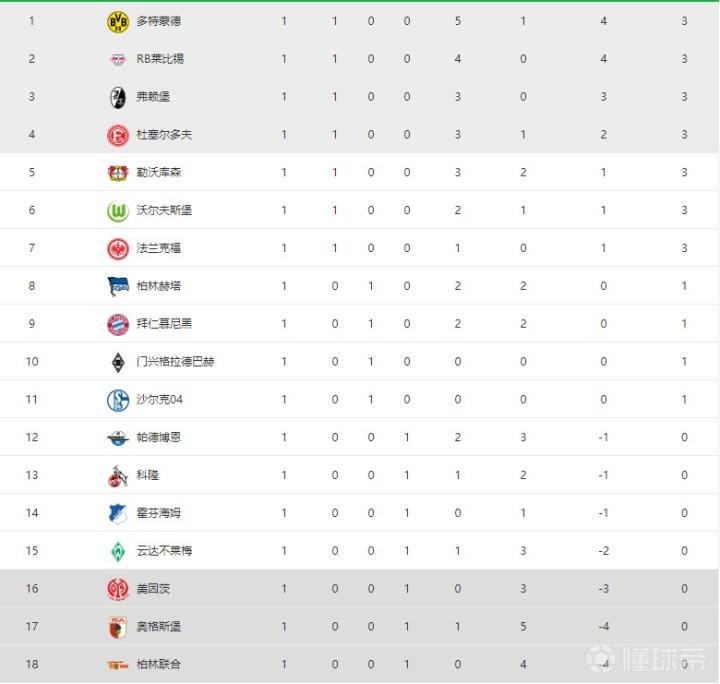Open team name 柏林联合
The width and height of the screenshot is (720, 684).
(159, 664)
